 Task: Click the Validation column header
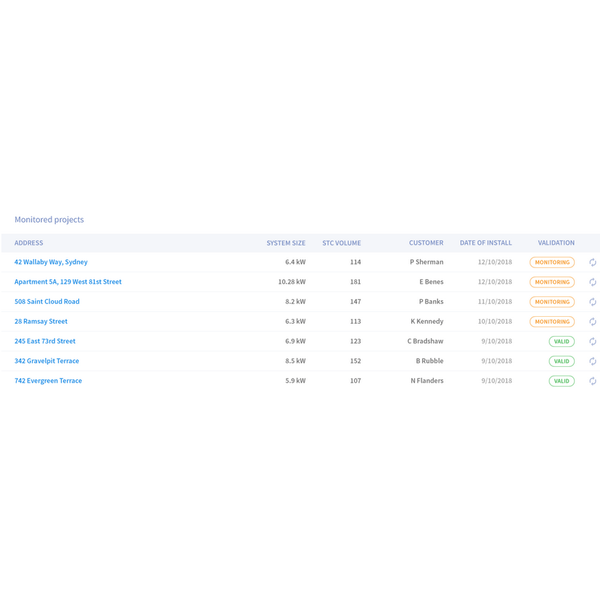pyautogui.click(x=556, y=243)
